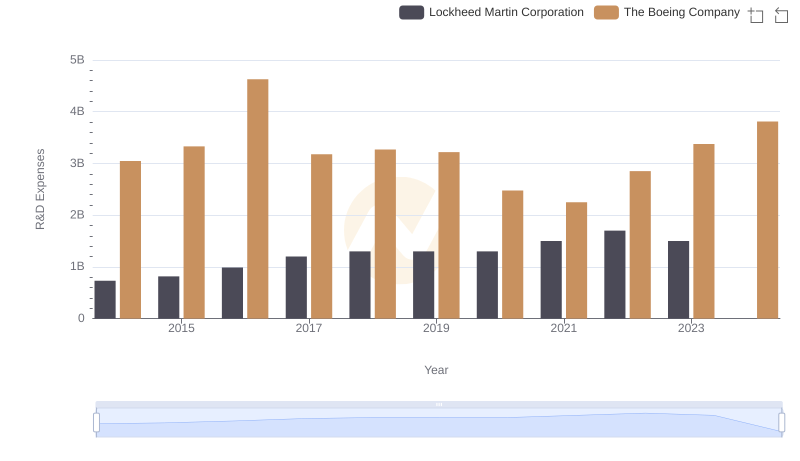Click the tallest Boeing bar for 2016
The width and height of the screenshot is (800, 461).
(x=258, y=199)
